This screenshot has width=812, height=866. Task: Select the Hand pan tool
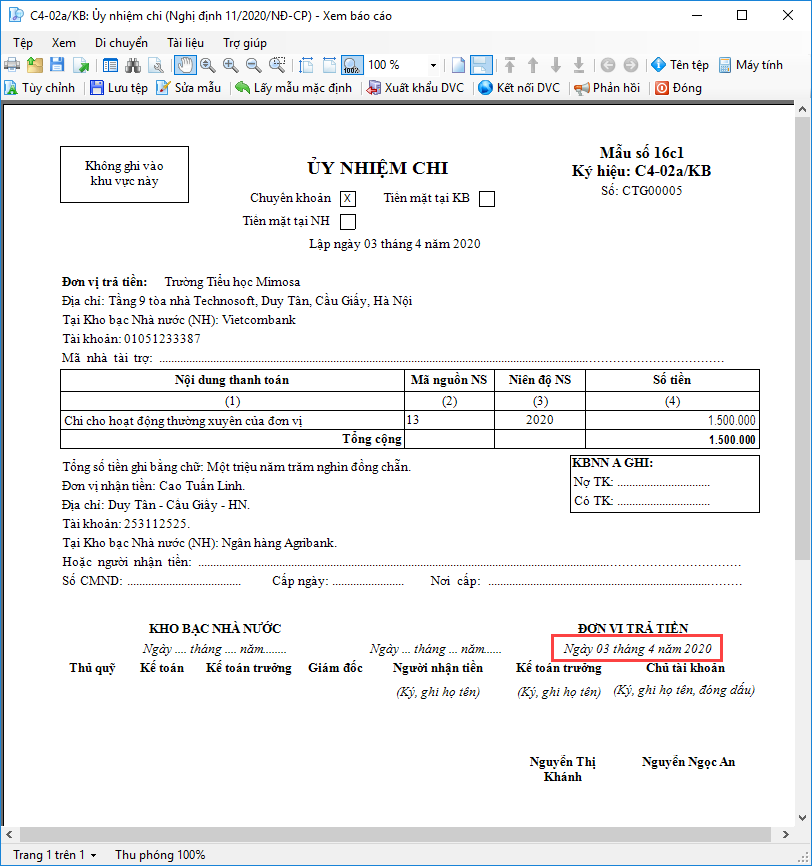coord(185,65)
